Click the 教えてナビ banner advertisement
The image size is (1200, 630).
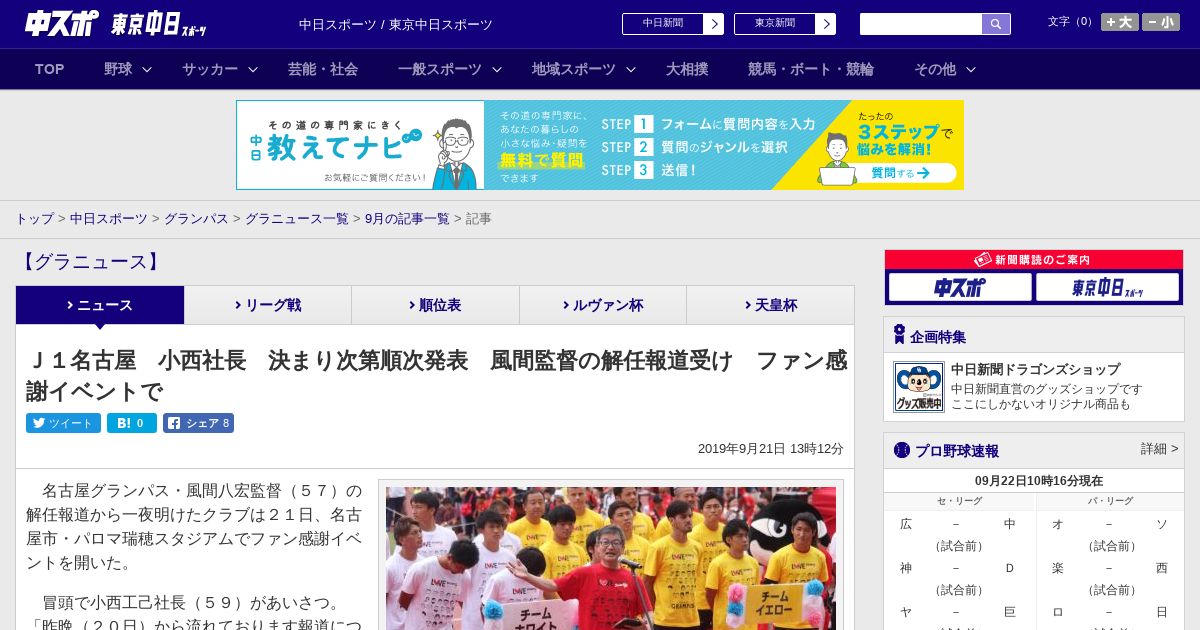(x=600, y=145)
